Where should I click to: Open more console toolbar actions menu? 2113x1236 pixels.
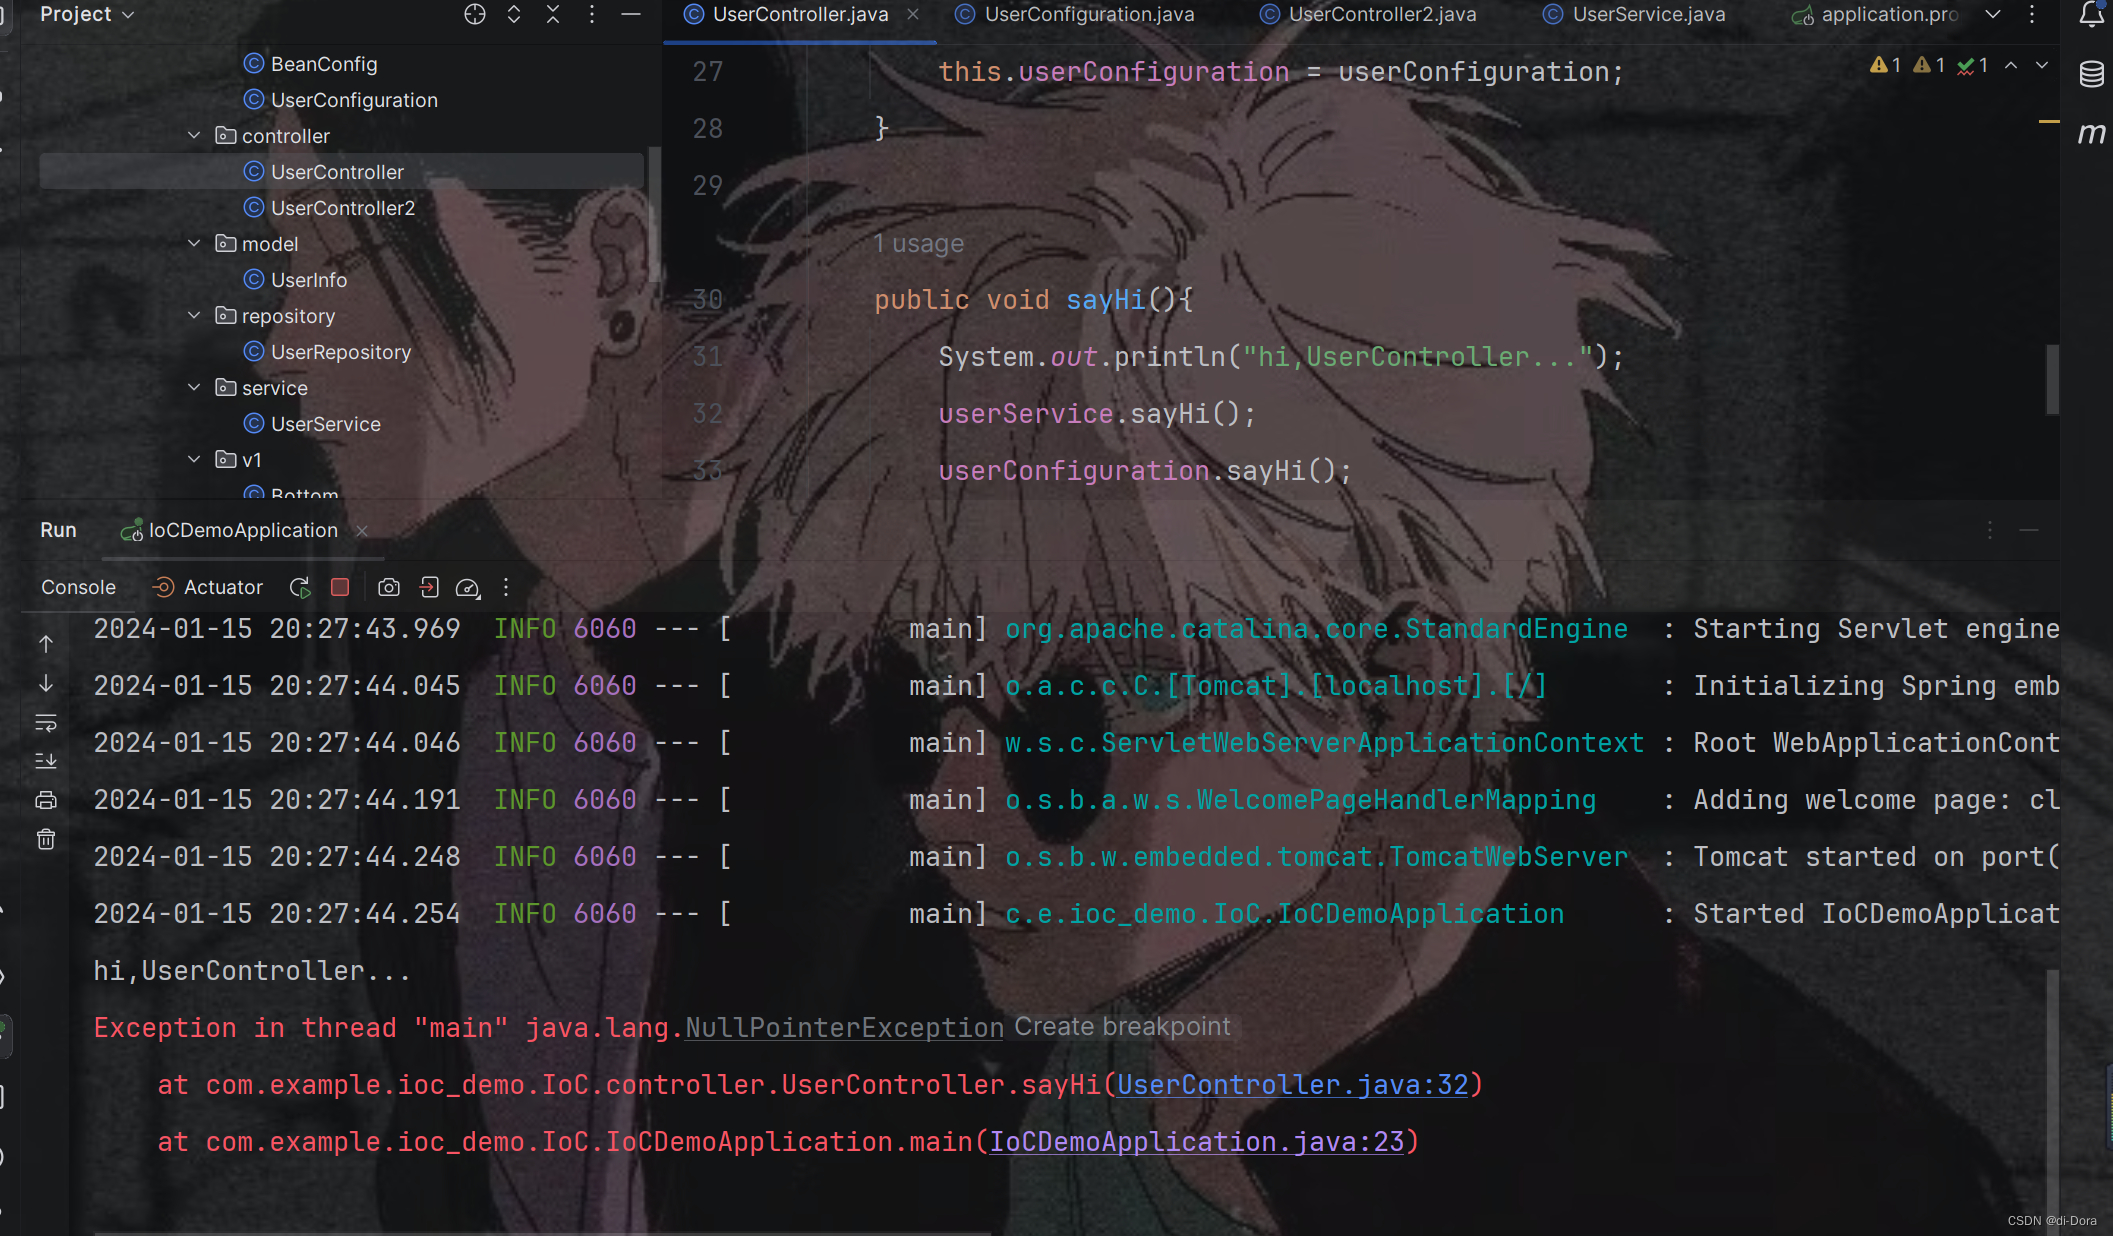[506, 587]
